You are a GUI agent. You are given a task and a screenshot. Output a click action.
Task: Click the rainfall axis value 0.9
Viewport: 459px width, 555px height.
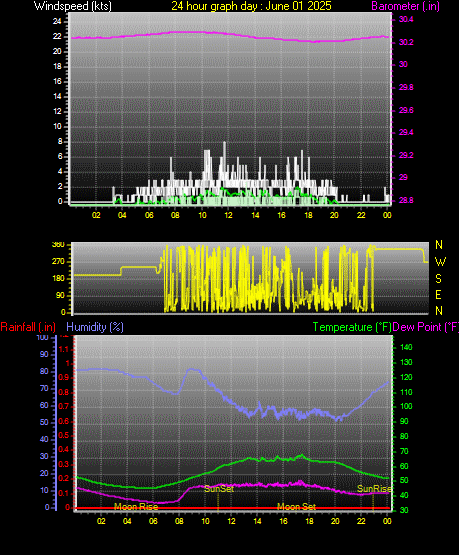point(64,378)
